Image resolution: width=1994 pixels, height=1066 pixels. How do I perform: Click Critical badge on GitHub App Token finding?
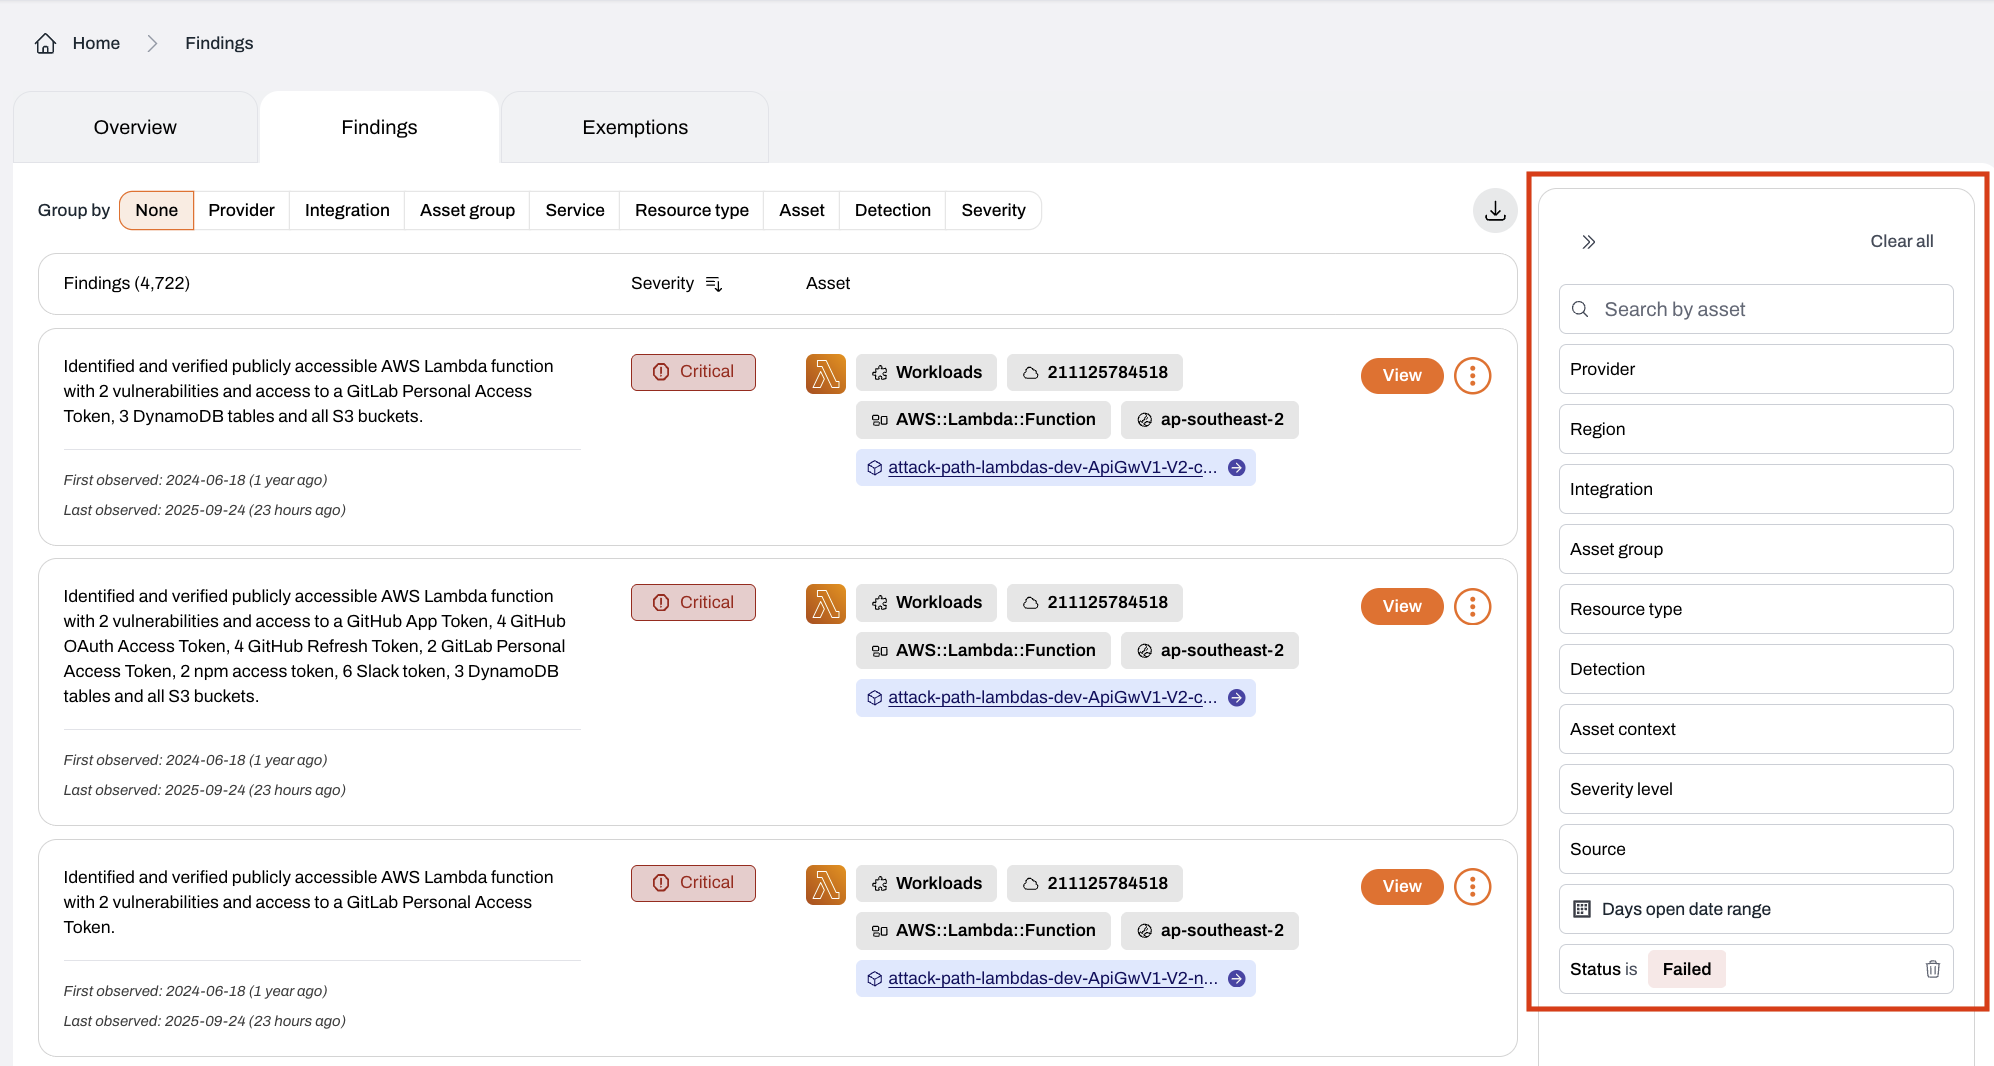point(693,602)
